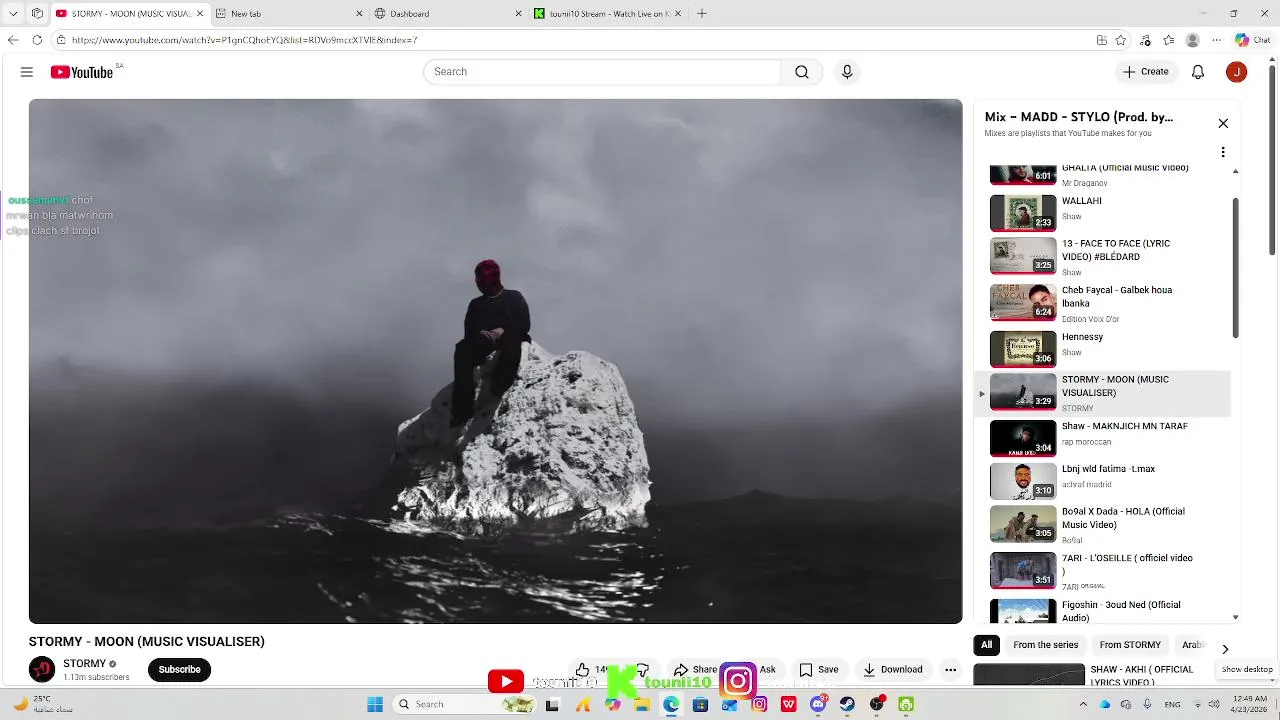Open Lbnj wld fatima t.max thumbnail
This screenshot has height=720, width=1280.
[1023, 480]
